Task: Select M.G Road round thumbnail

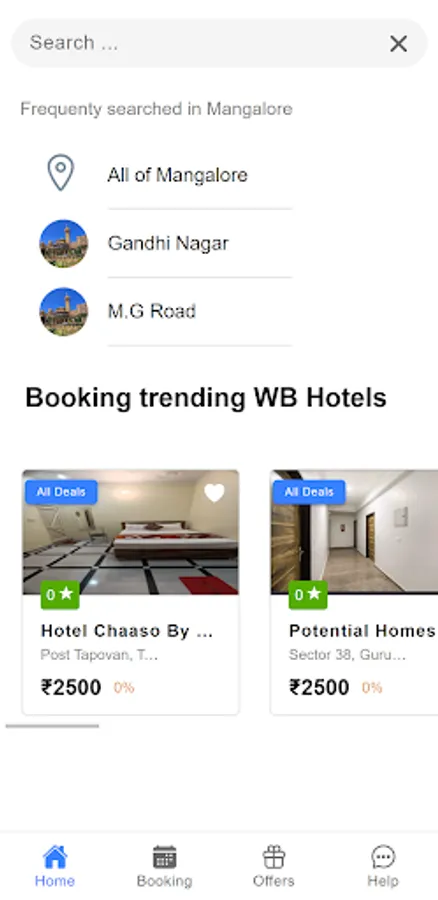Action: [x=64, y=312]
